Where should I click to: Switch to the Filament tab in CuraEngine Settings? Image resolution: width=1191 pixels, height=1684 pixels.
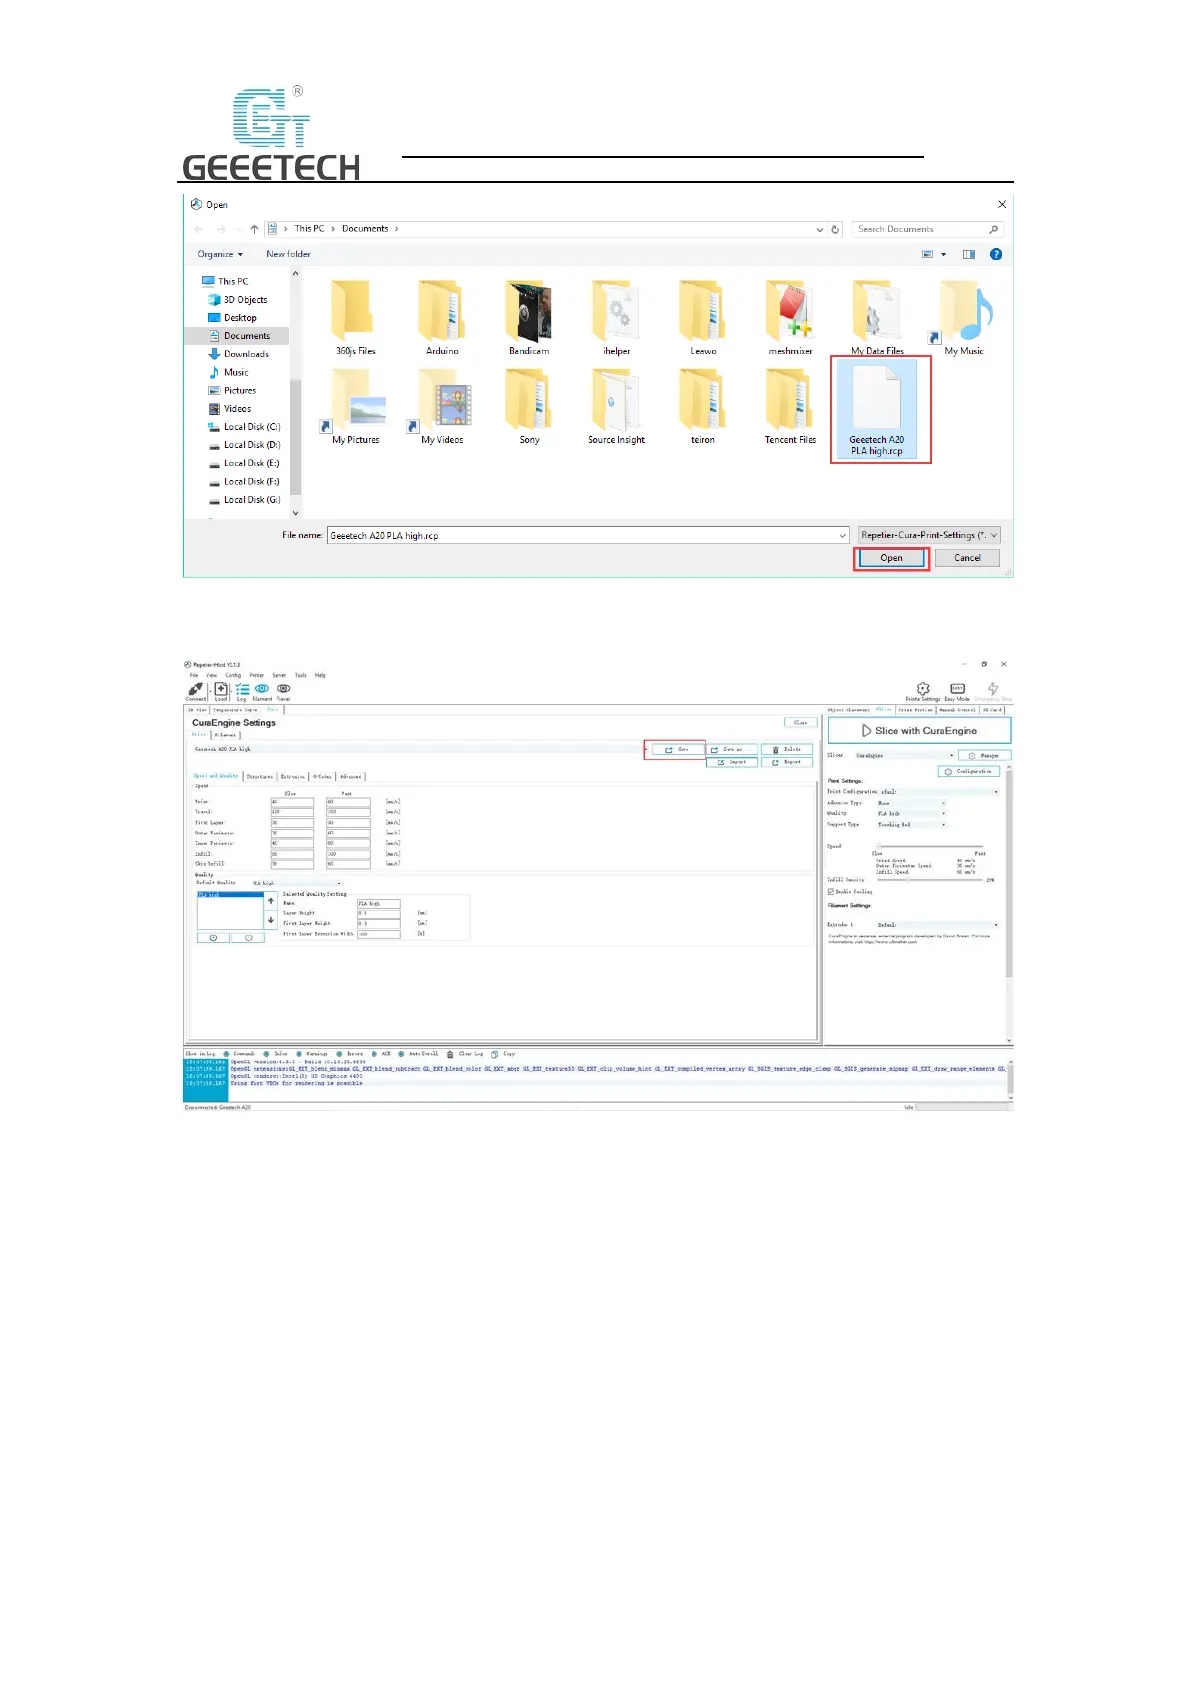(226, 735)
